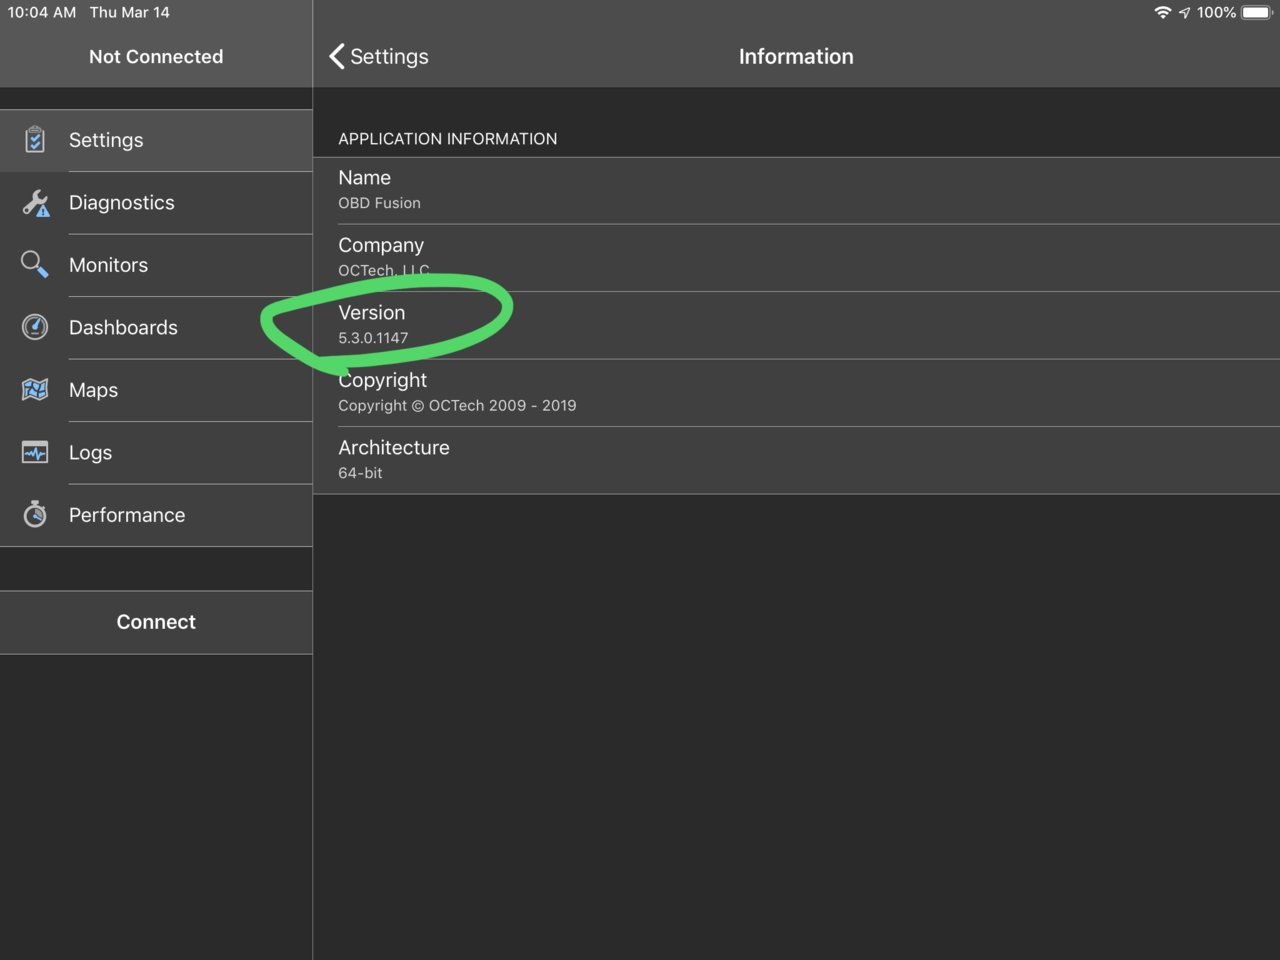The width and height of the screenshot is (1280, 960).
Task: Open the Diagnostics menu entry
Action: 156,203
